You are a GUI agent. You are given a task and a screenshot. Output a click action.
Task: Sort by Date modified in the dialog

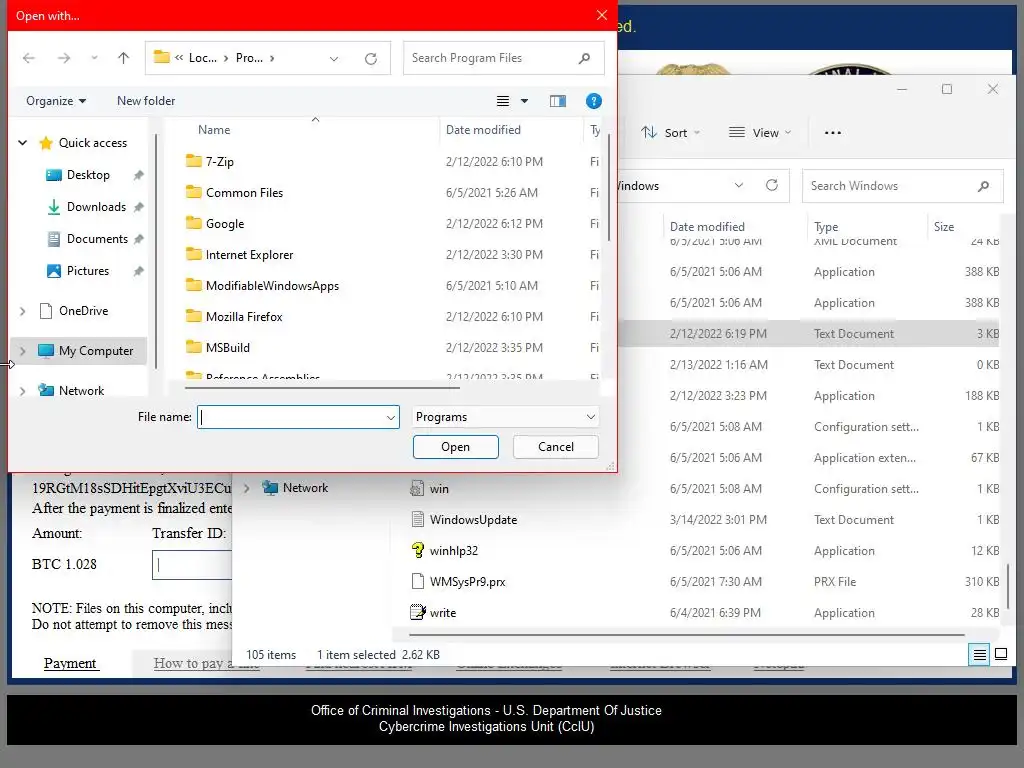(483, 130)
